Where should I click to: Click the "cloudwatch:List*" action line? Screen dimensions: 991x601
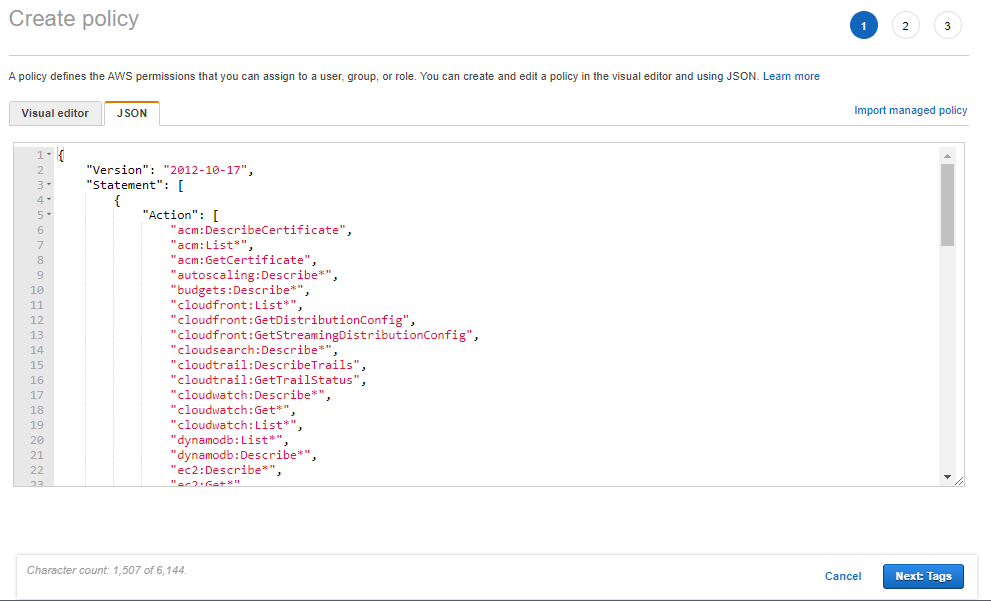pos(234,425)
